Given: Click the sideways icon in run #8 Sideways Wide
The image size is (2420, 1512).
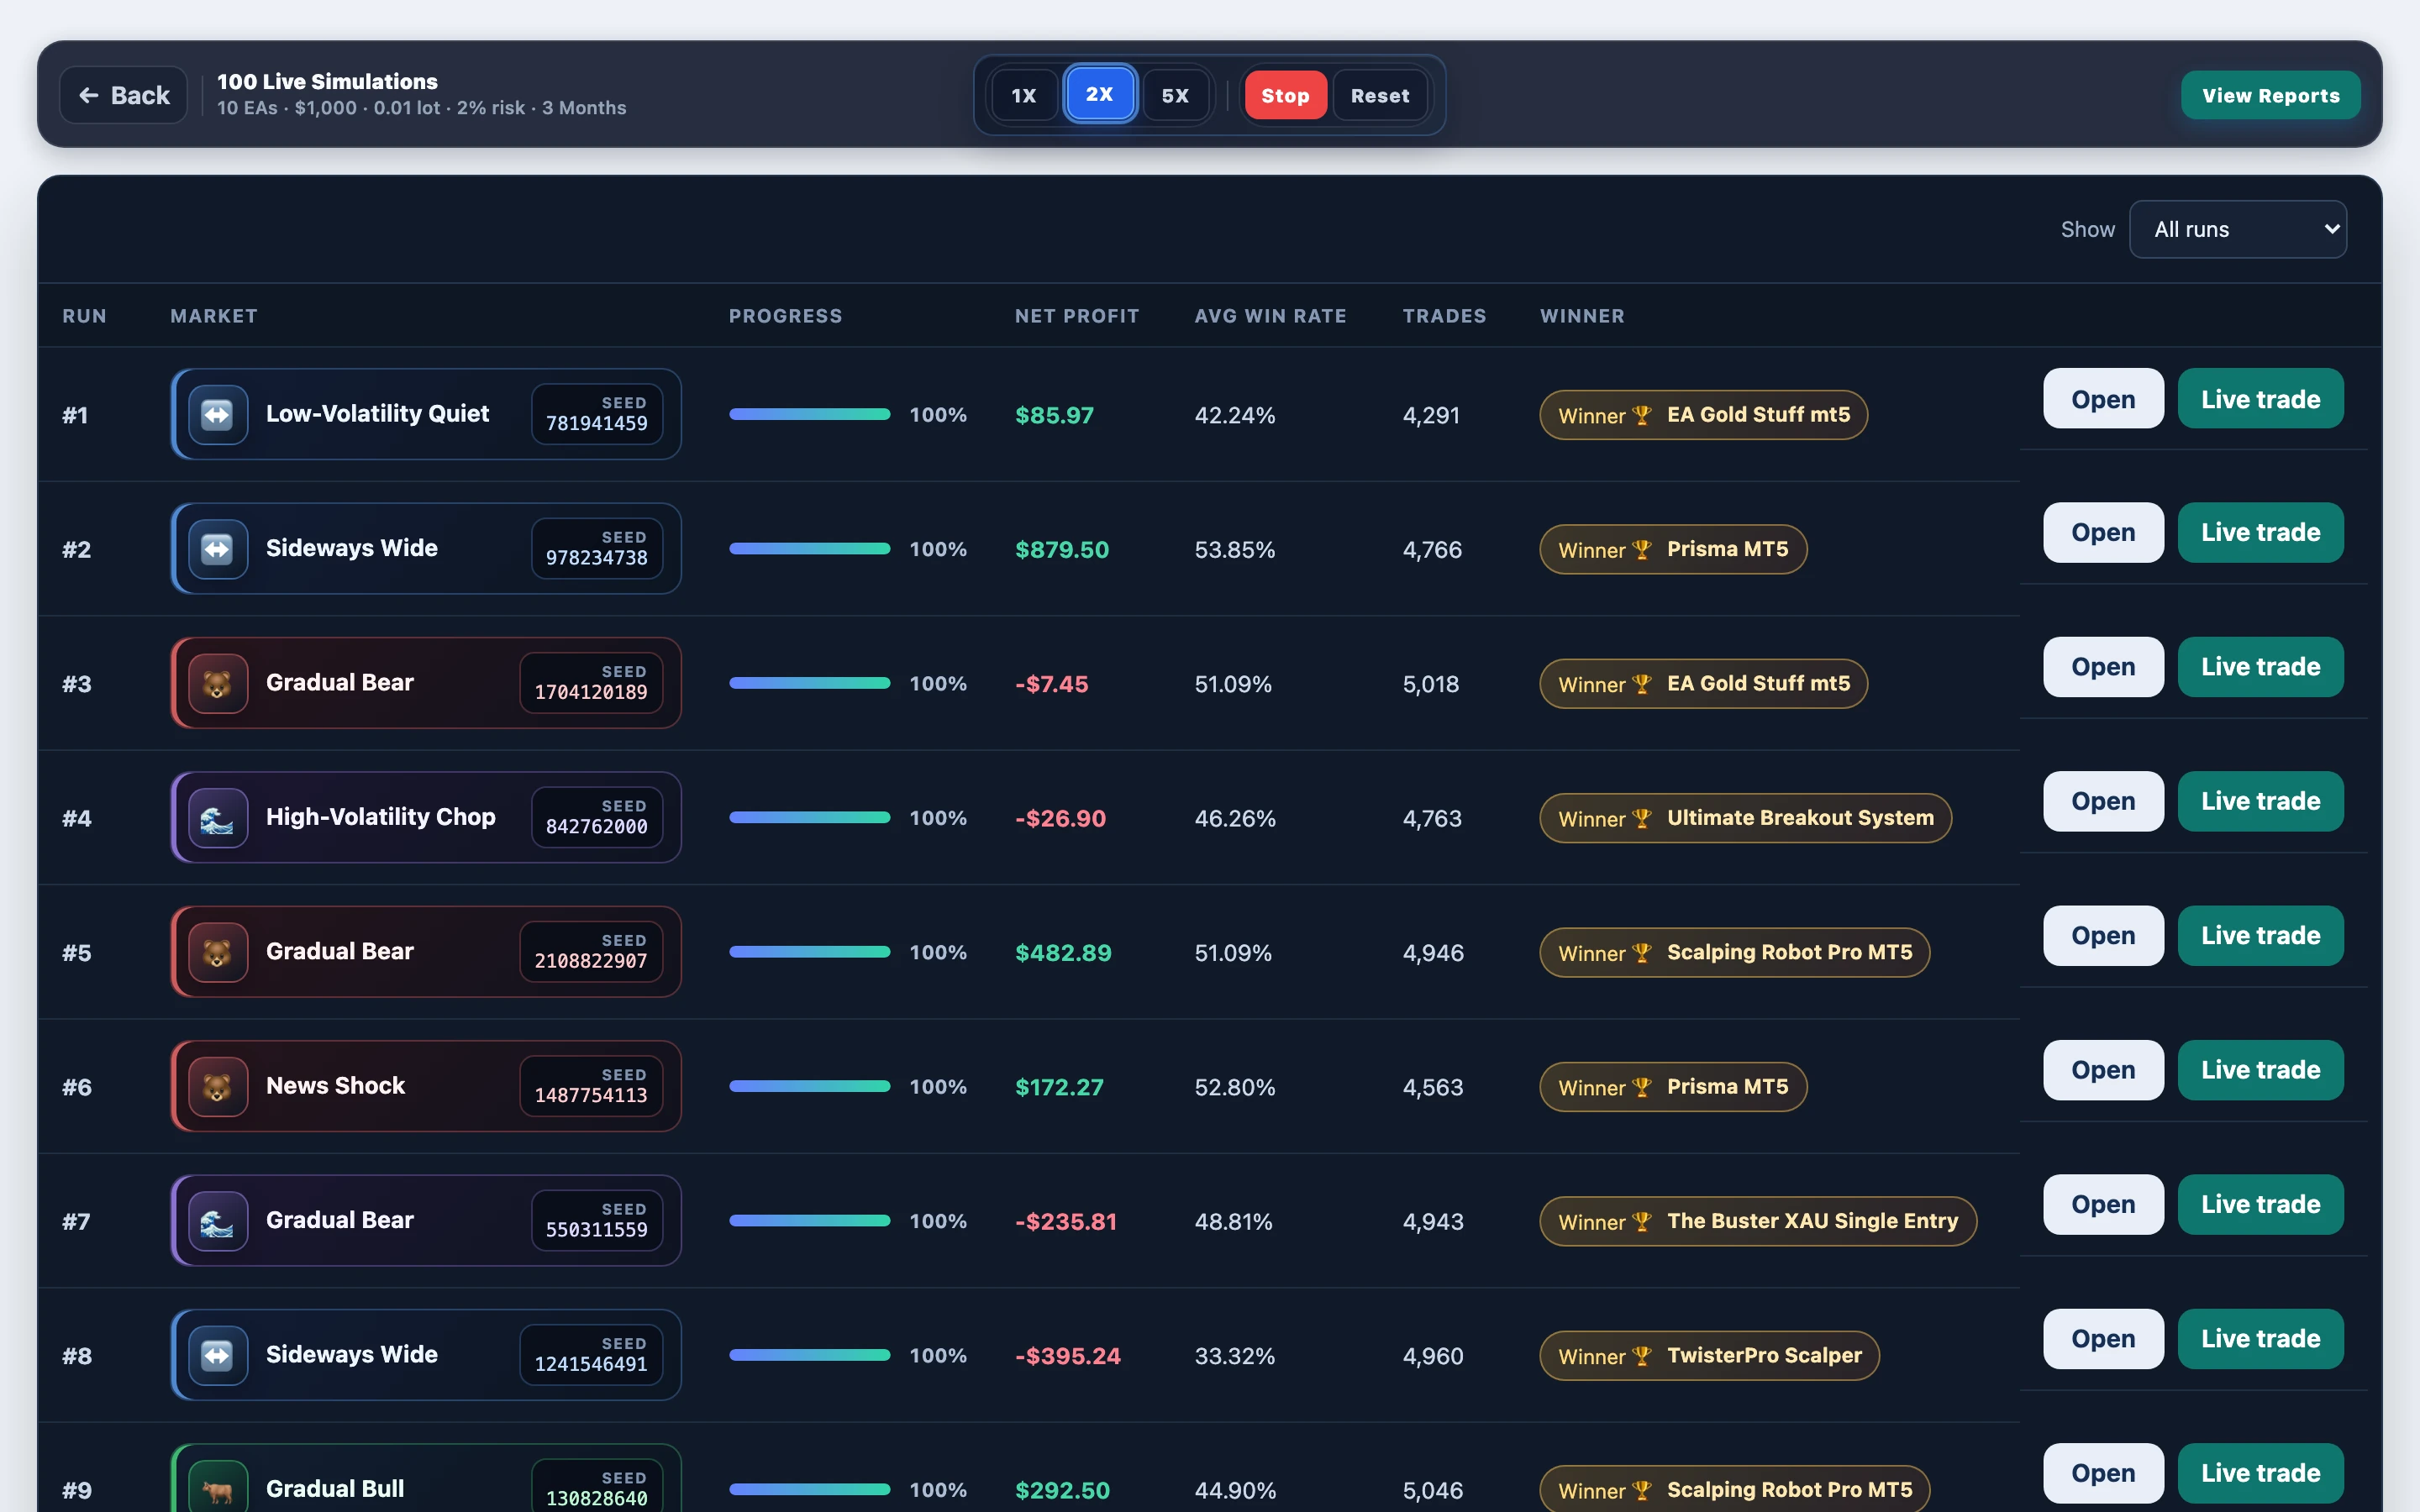Looking at the screenshot, I should coord(217,1355).
